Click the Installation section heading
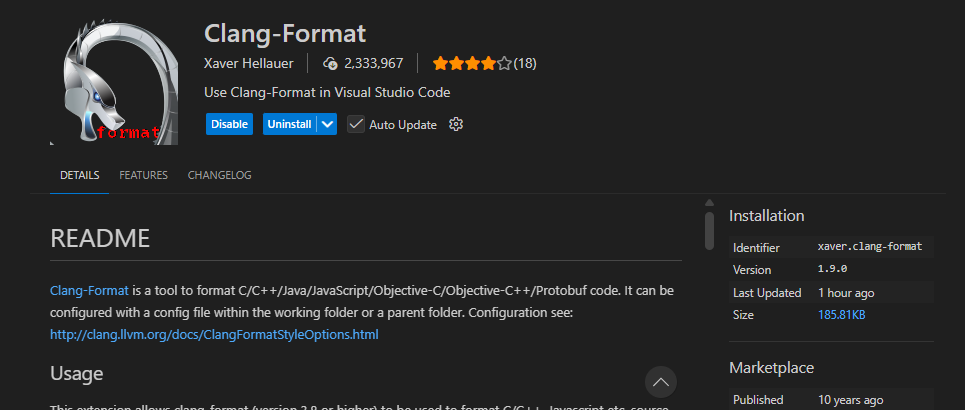 [x=766, y=215]
